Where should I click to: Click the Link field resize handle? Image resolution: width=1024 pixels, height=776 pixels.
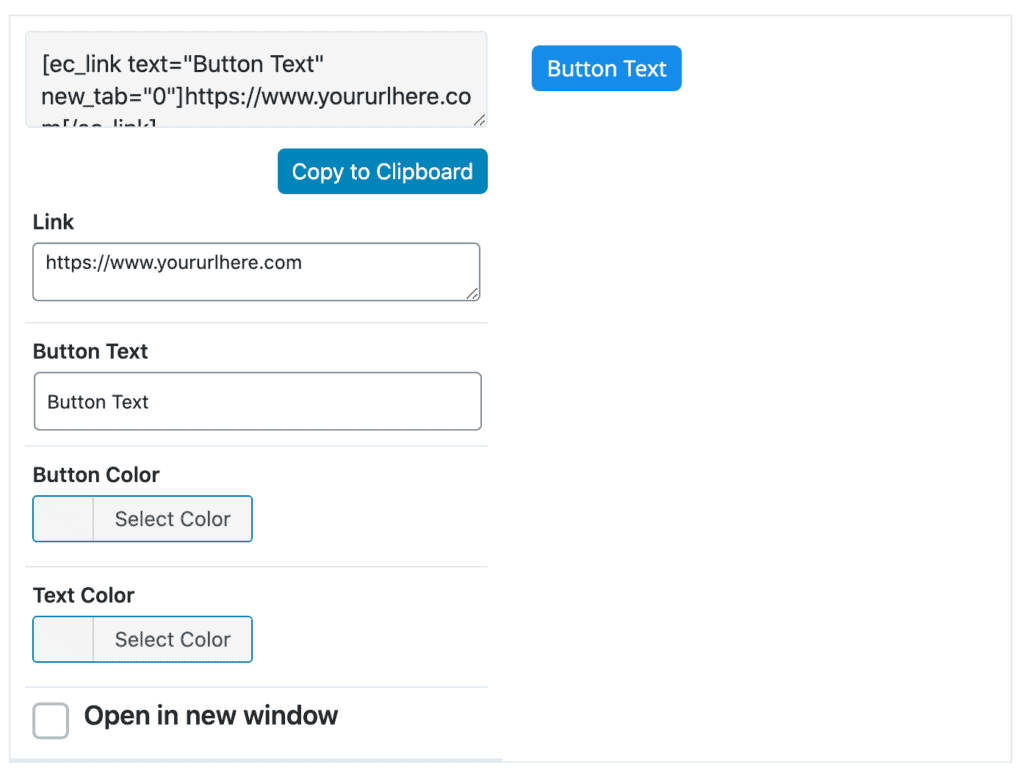[472, 293]
